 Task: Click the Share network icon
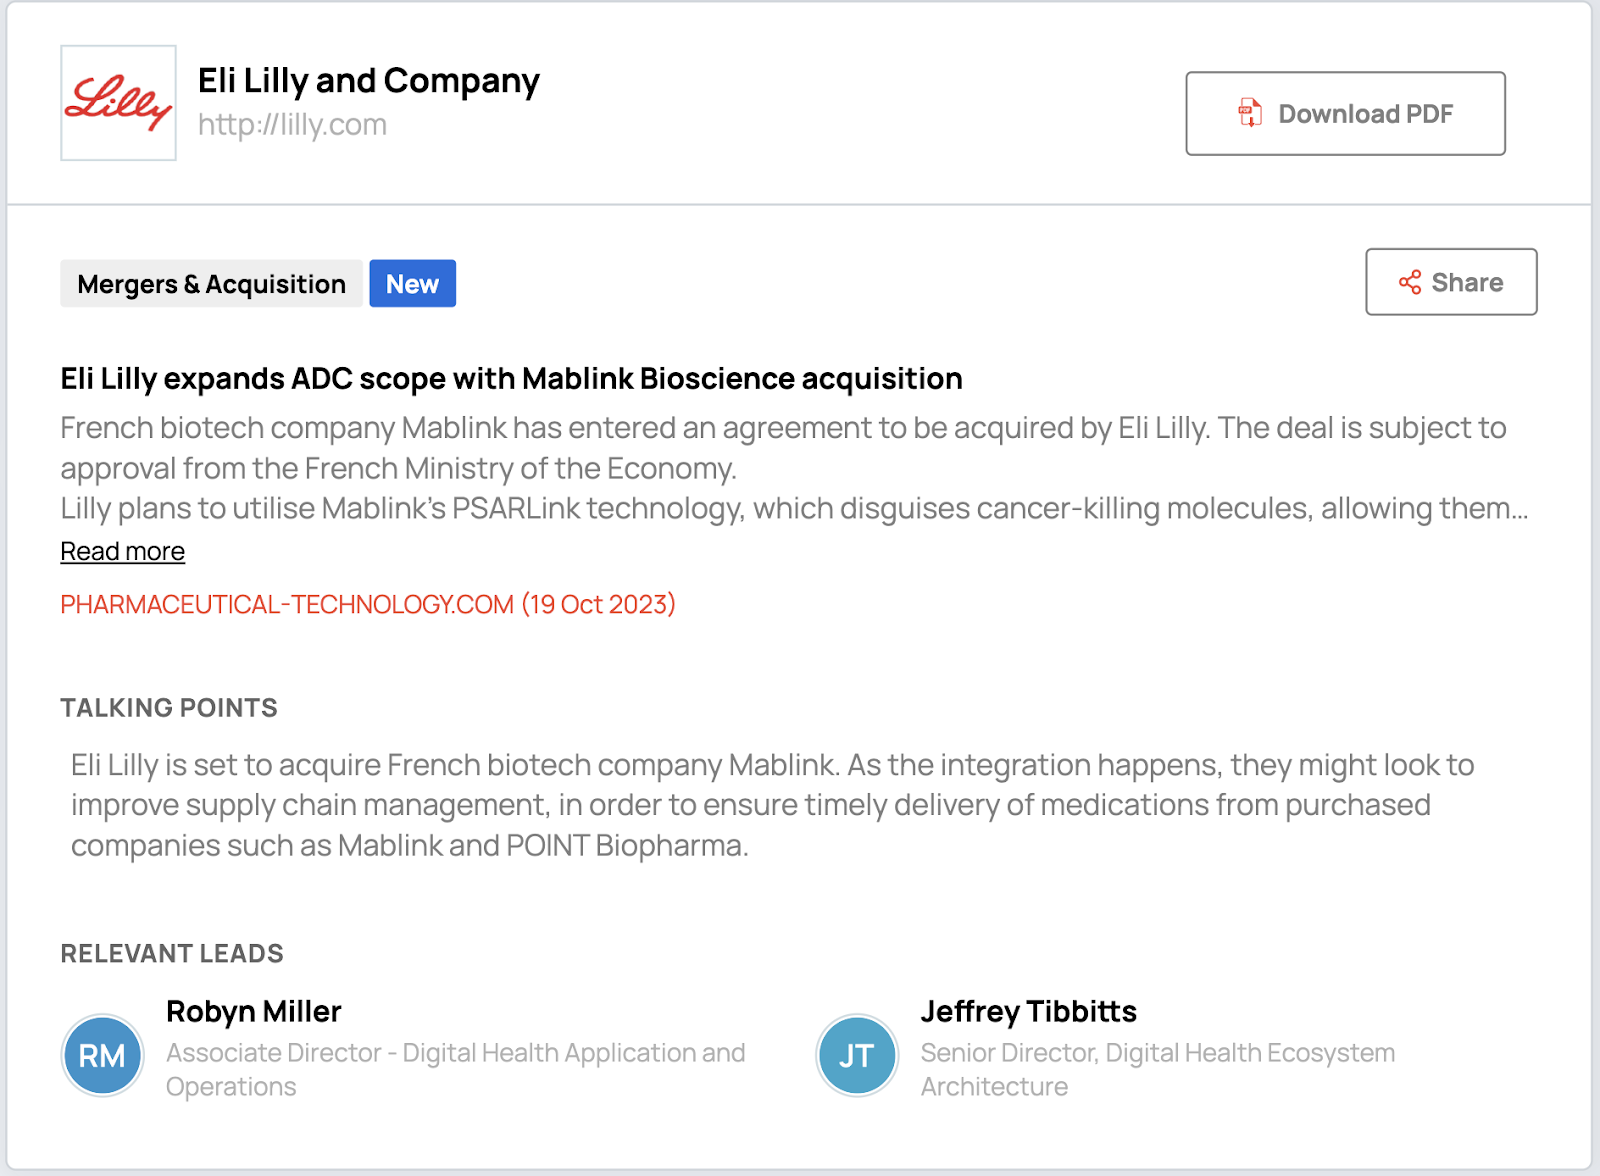[x=1410, y=283]
